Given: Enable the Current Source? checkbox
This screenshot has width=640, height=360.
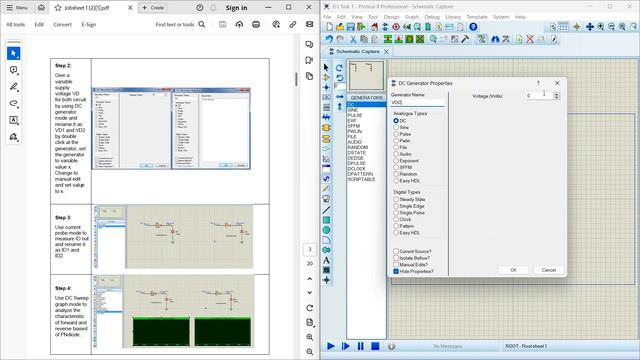Looking at the screenshot, I should [396, 251].
